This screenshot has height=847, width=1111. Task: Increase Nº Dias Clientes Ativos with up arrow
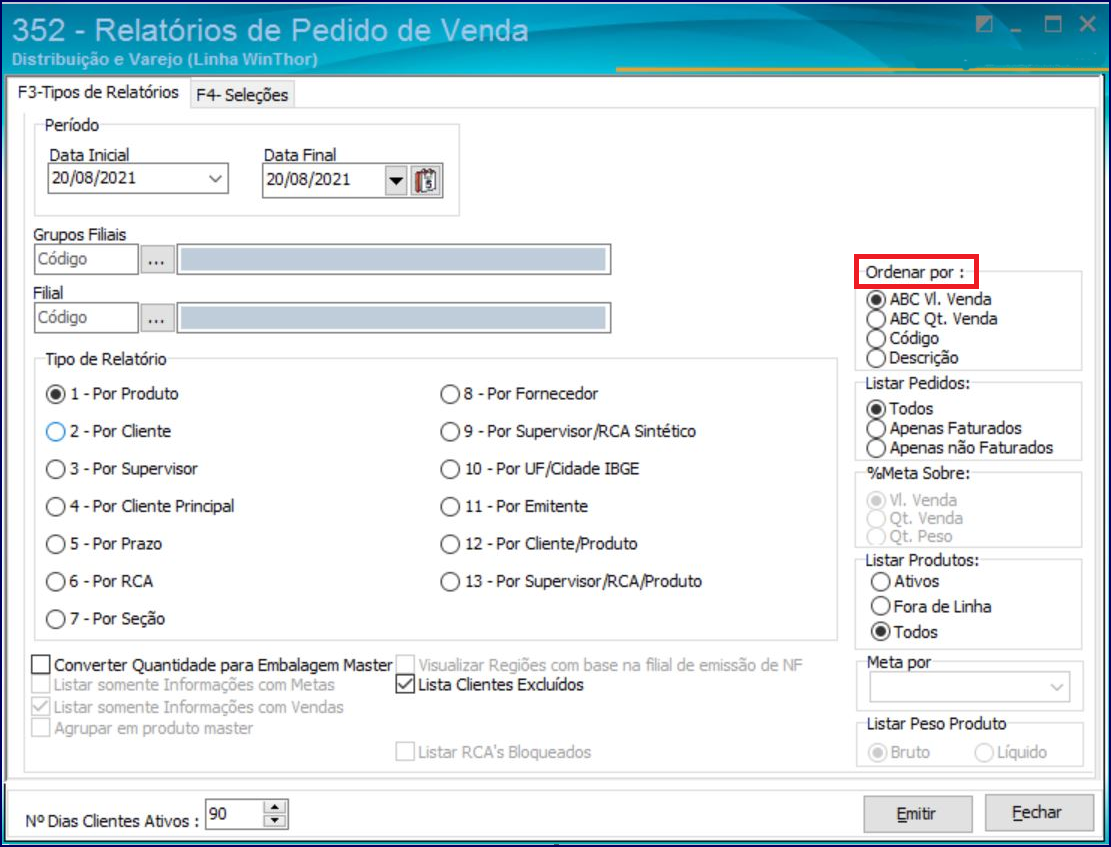point(275,807)
